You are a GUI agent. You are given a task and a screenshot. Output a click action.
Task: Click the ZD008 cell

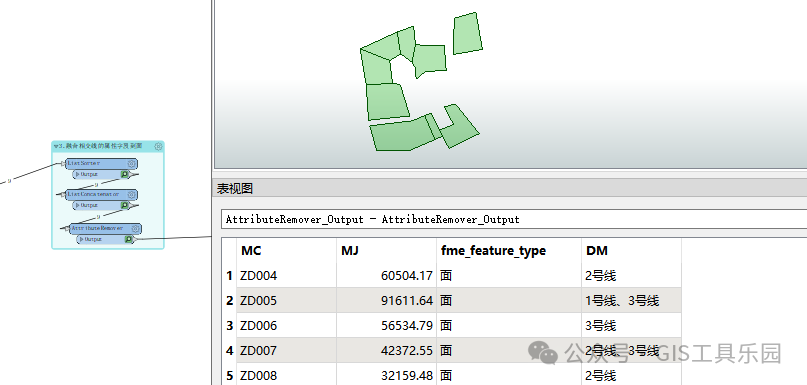286,376
